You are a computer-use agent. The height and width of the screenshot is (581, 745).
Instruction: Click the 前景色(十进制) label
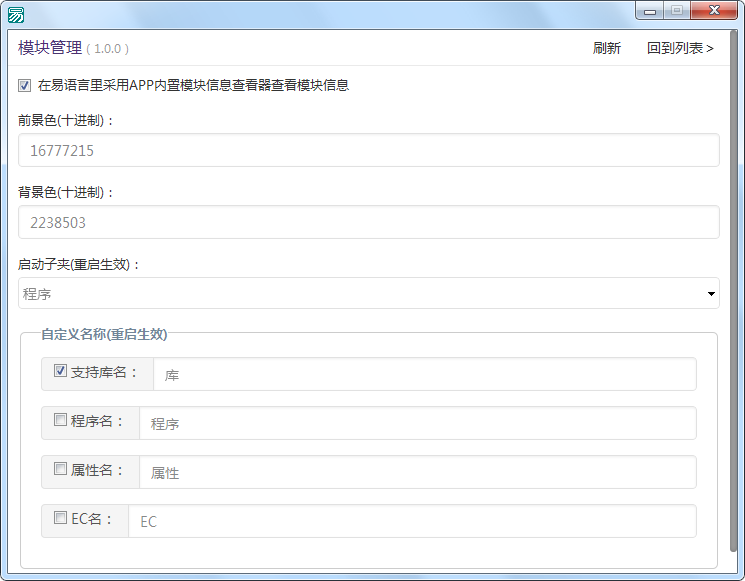66,121
